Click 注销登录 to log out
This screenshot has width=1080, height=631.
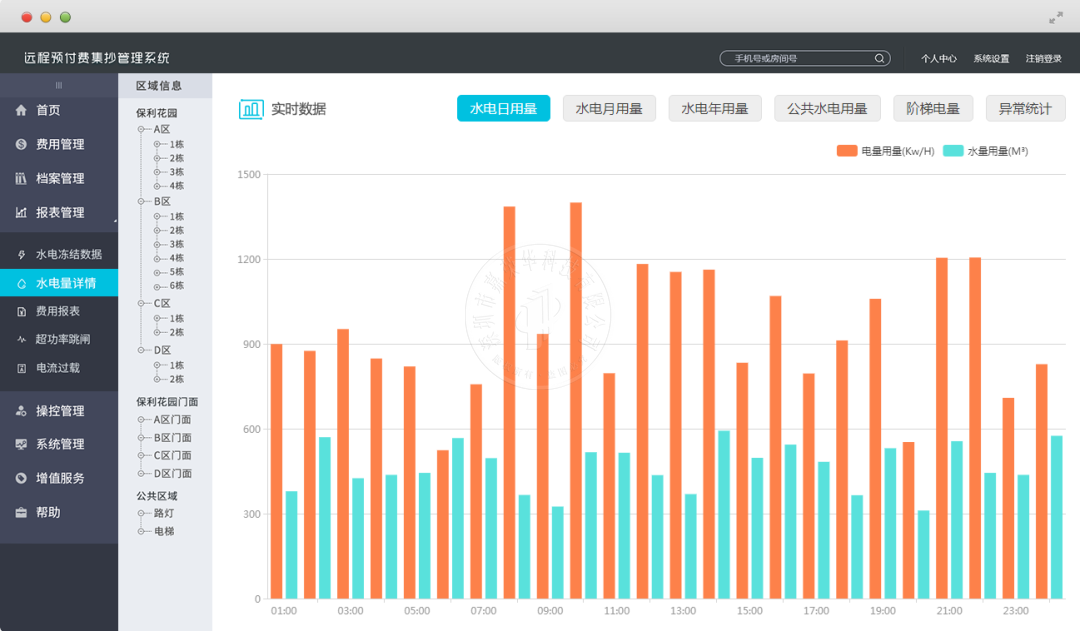tap(1043, 59)
